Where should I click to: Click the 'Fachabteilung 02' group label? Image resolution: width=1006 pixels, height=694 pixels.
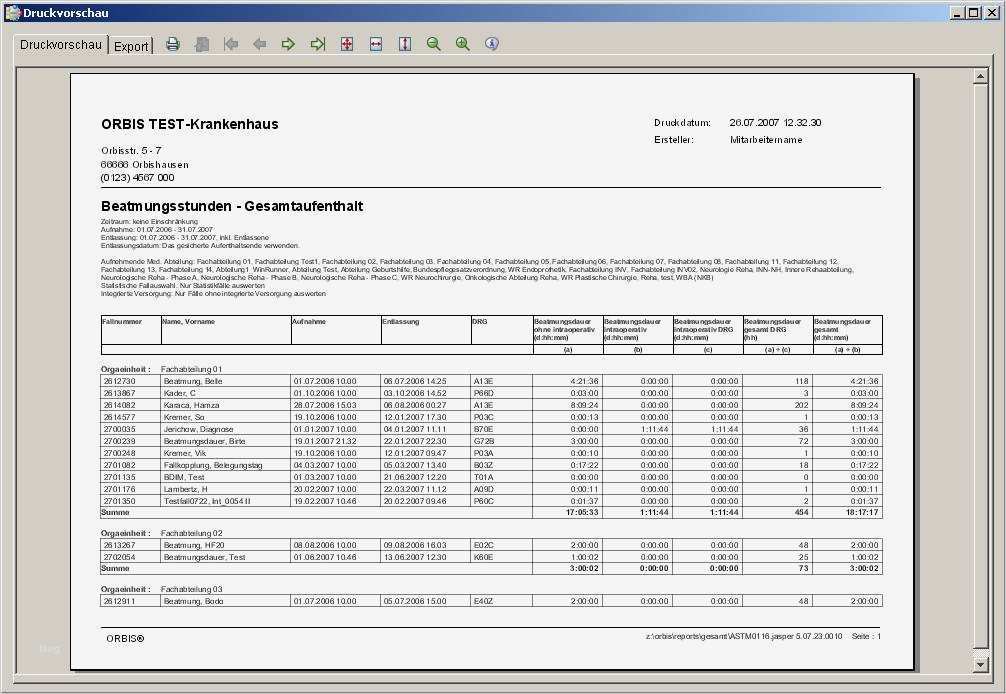[192, 534]
